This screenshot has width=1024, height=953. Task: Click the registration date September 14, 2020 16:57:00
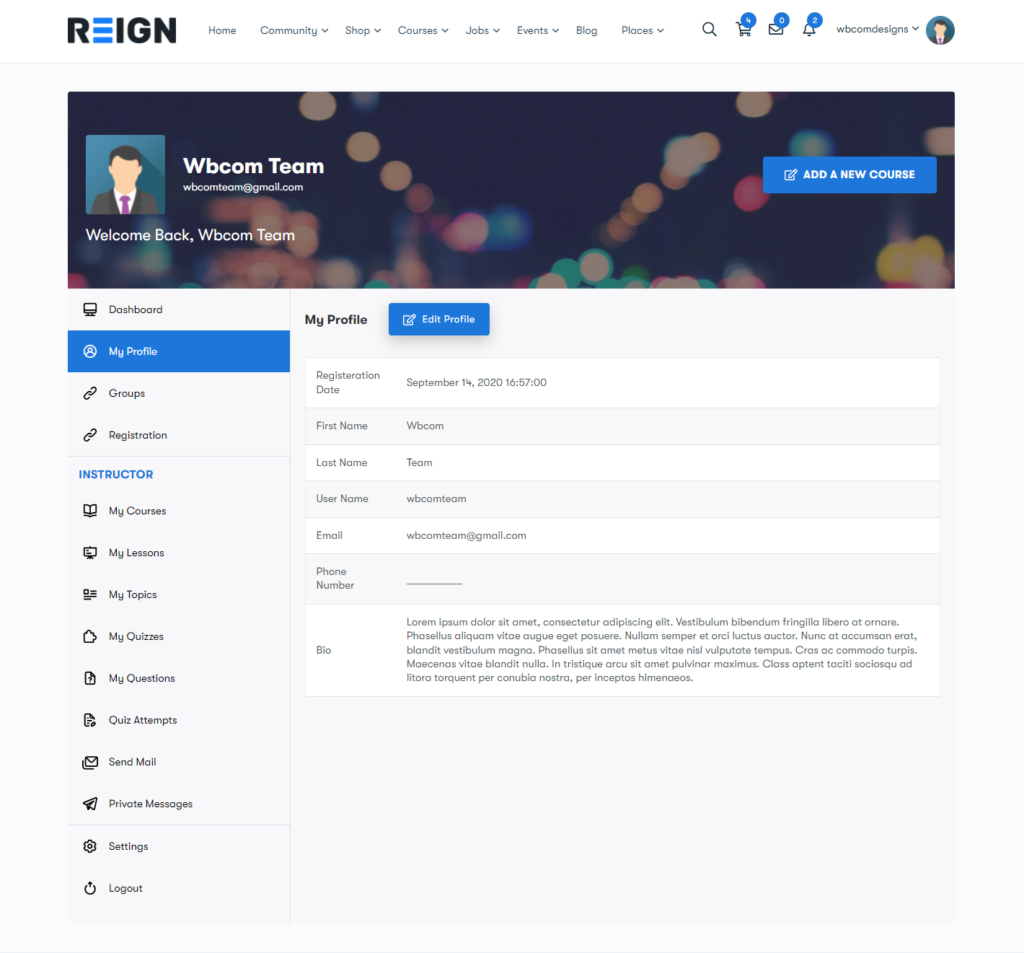point(476,383)
